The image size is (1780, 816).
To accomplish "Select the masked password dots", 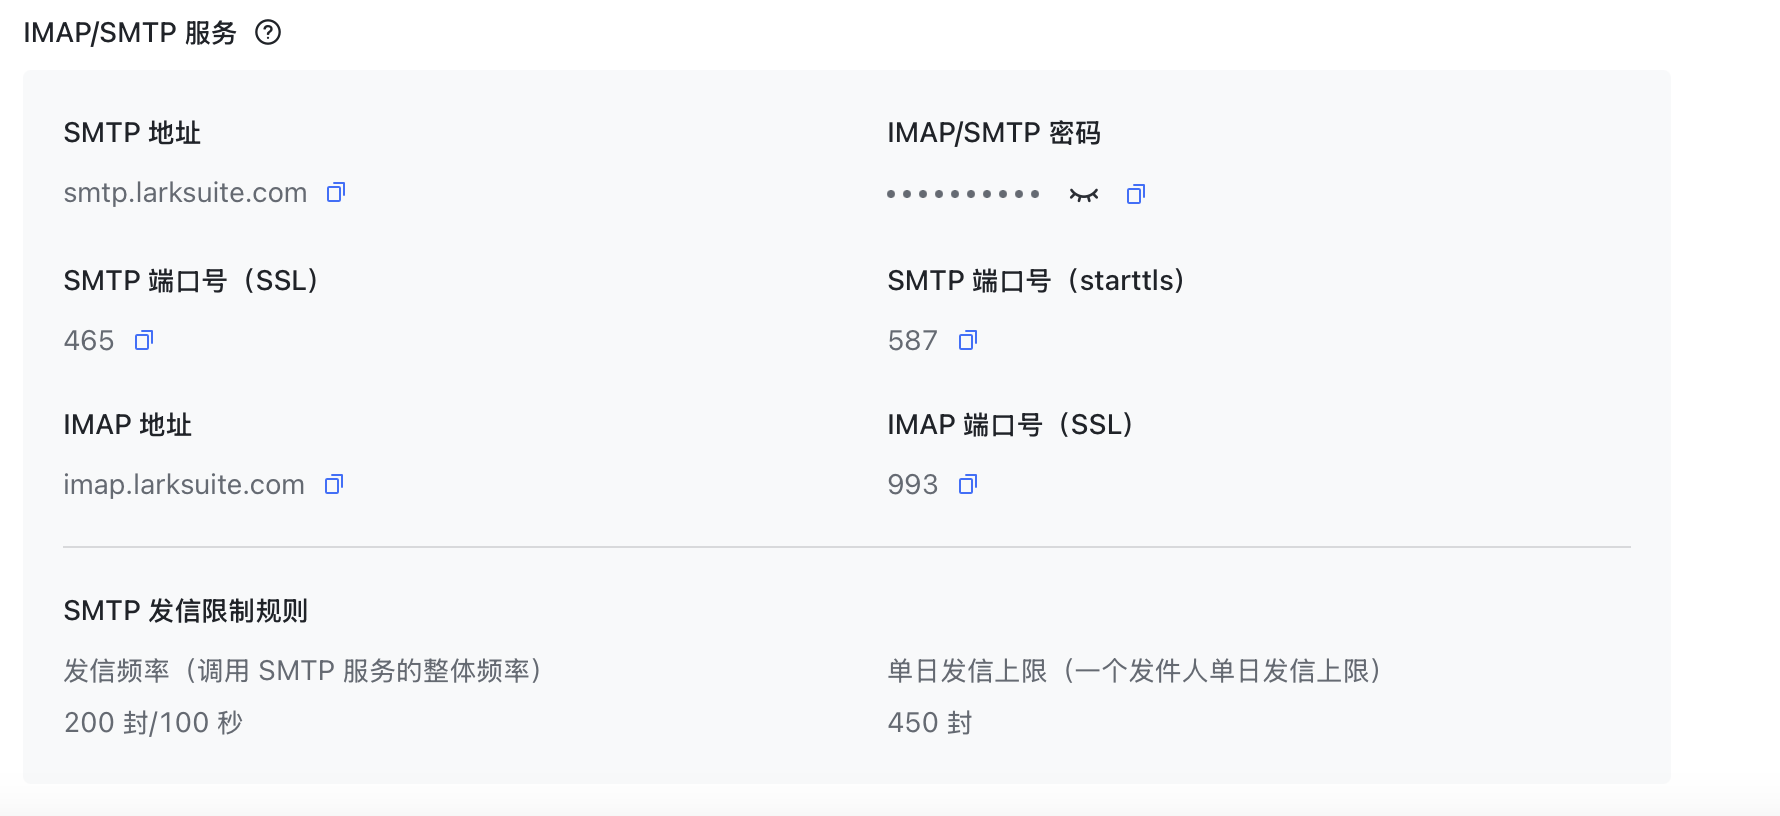I will pos(963,194).
